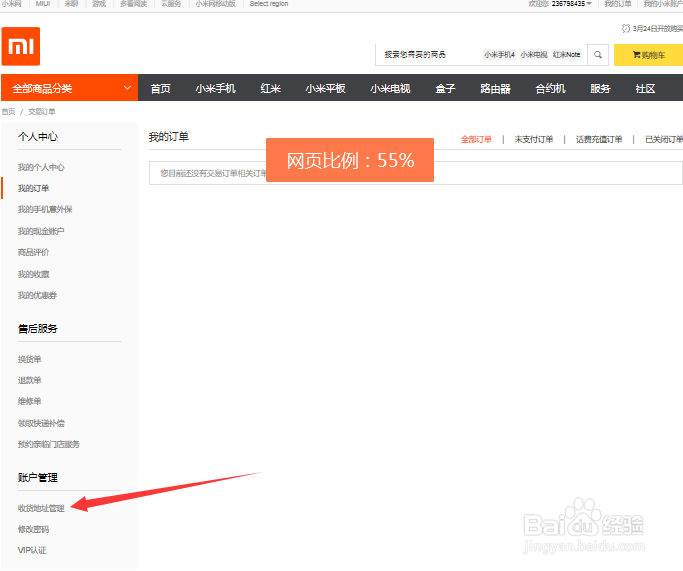The width and height of the screenshot is (683, 571).
Task: Open the 购物车 shopping cart
Action: (648, 55)
